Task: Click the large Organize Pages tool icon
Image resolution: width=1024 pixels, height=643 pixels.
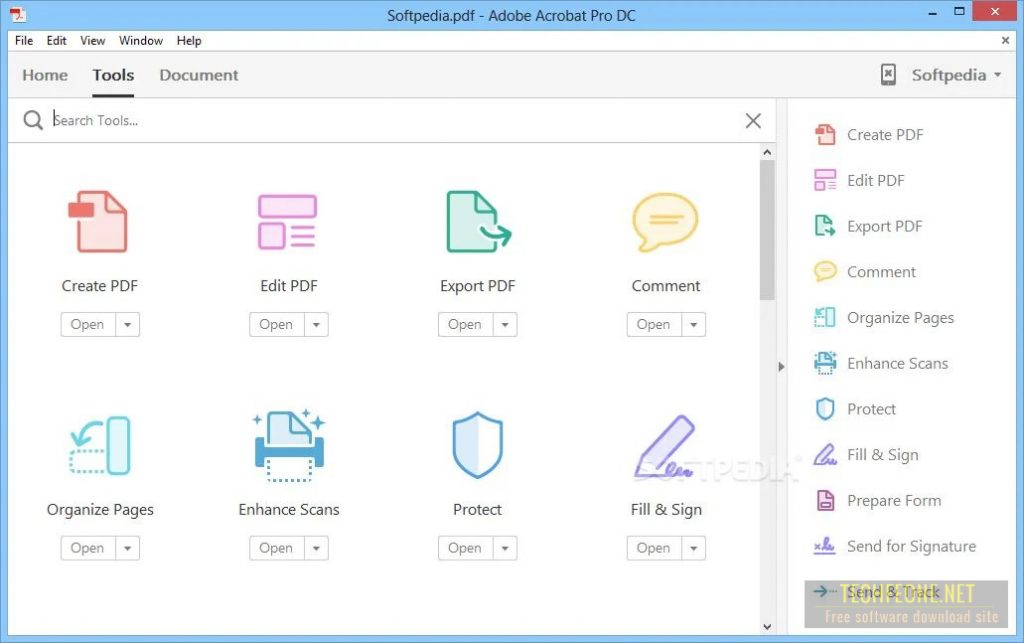Action: [100, 445]
